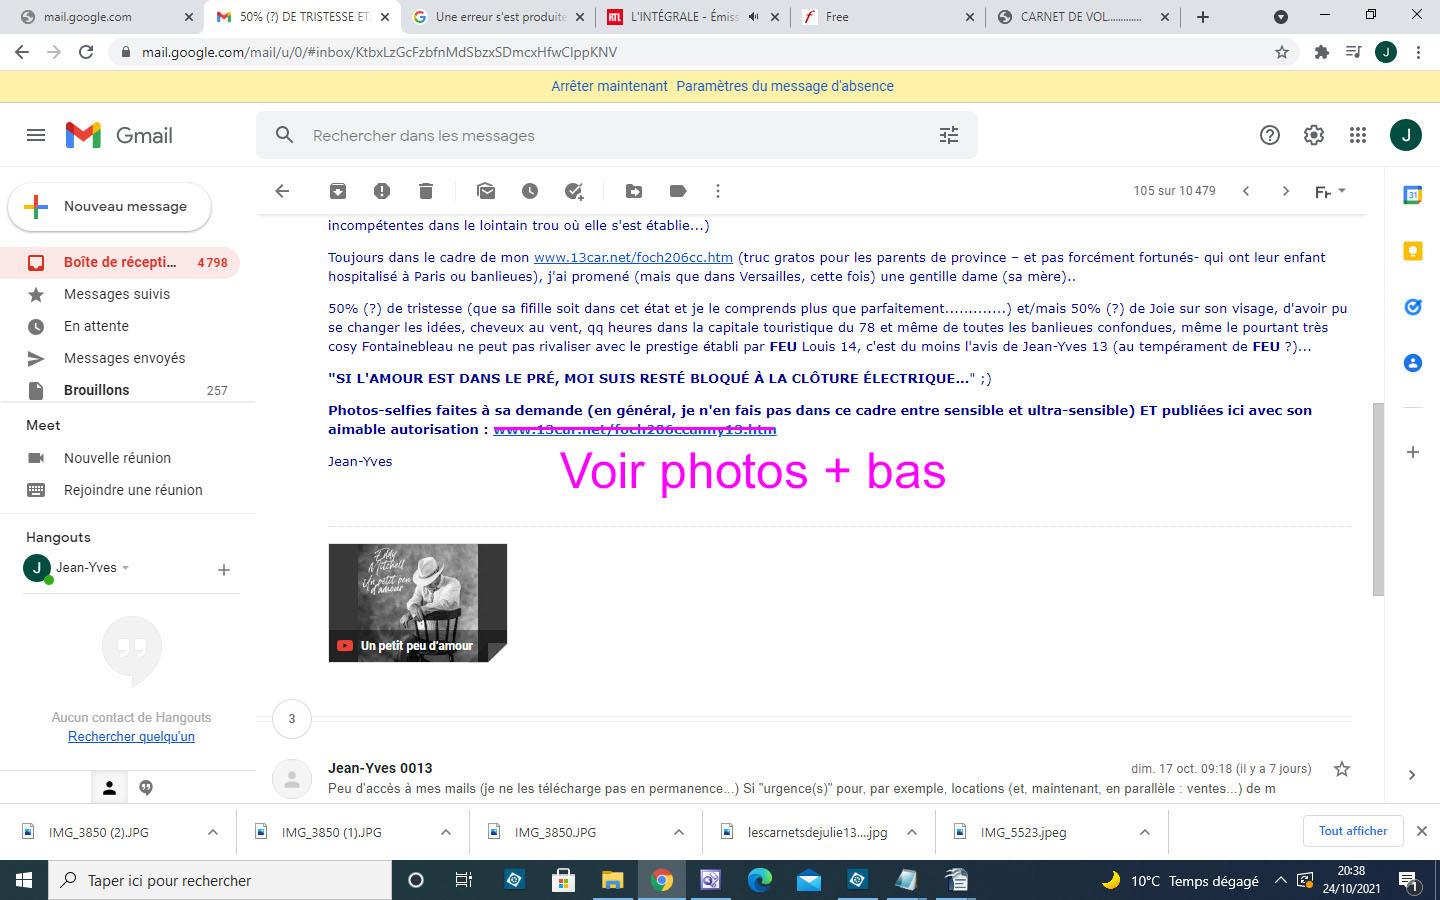Click Tout afficher downloads button
This screenshot has width=1440, height=900.
pos(1353,831)
